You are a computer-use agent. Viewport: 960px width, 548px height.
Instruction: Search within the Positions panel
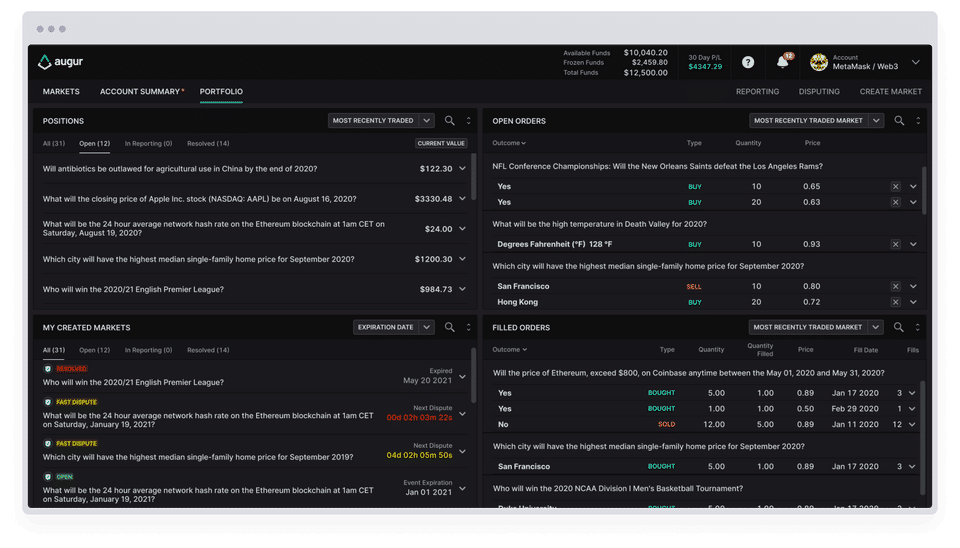(x=449, y=121)
